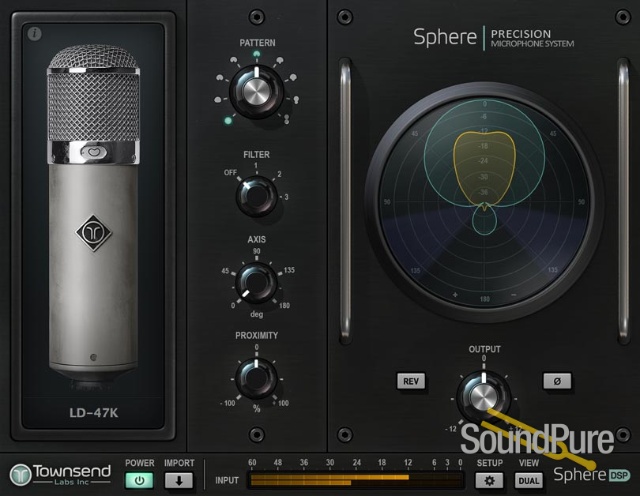Click the Proximity knob
Screen dimensions: 640x496
[256, 379]
